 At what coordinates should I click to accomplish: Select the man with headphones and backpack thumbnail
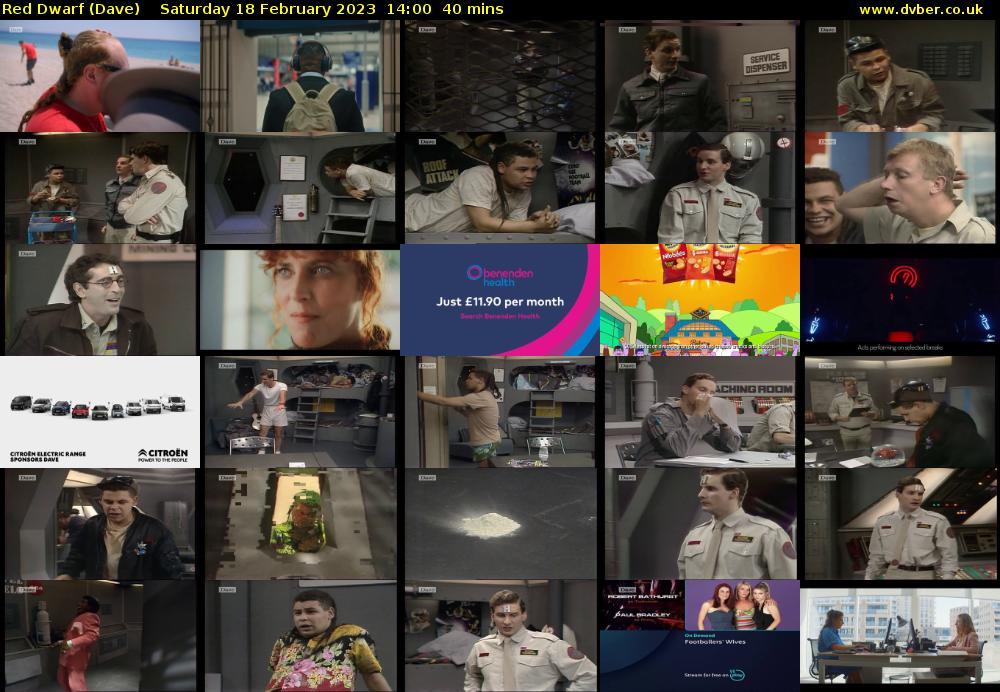coord(300,76)
